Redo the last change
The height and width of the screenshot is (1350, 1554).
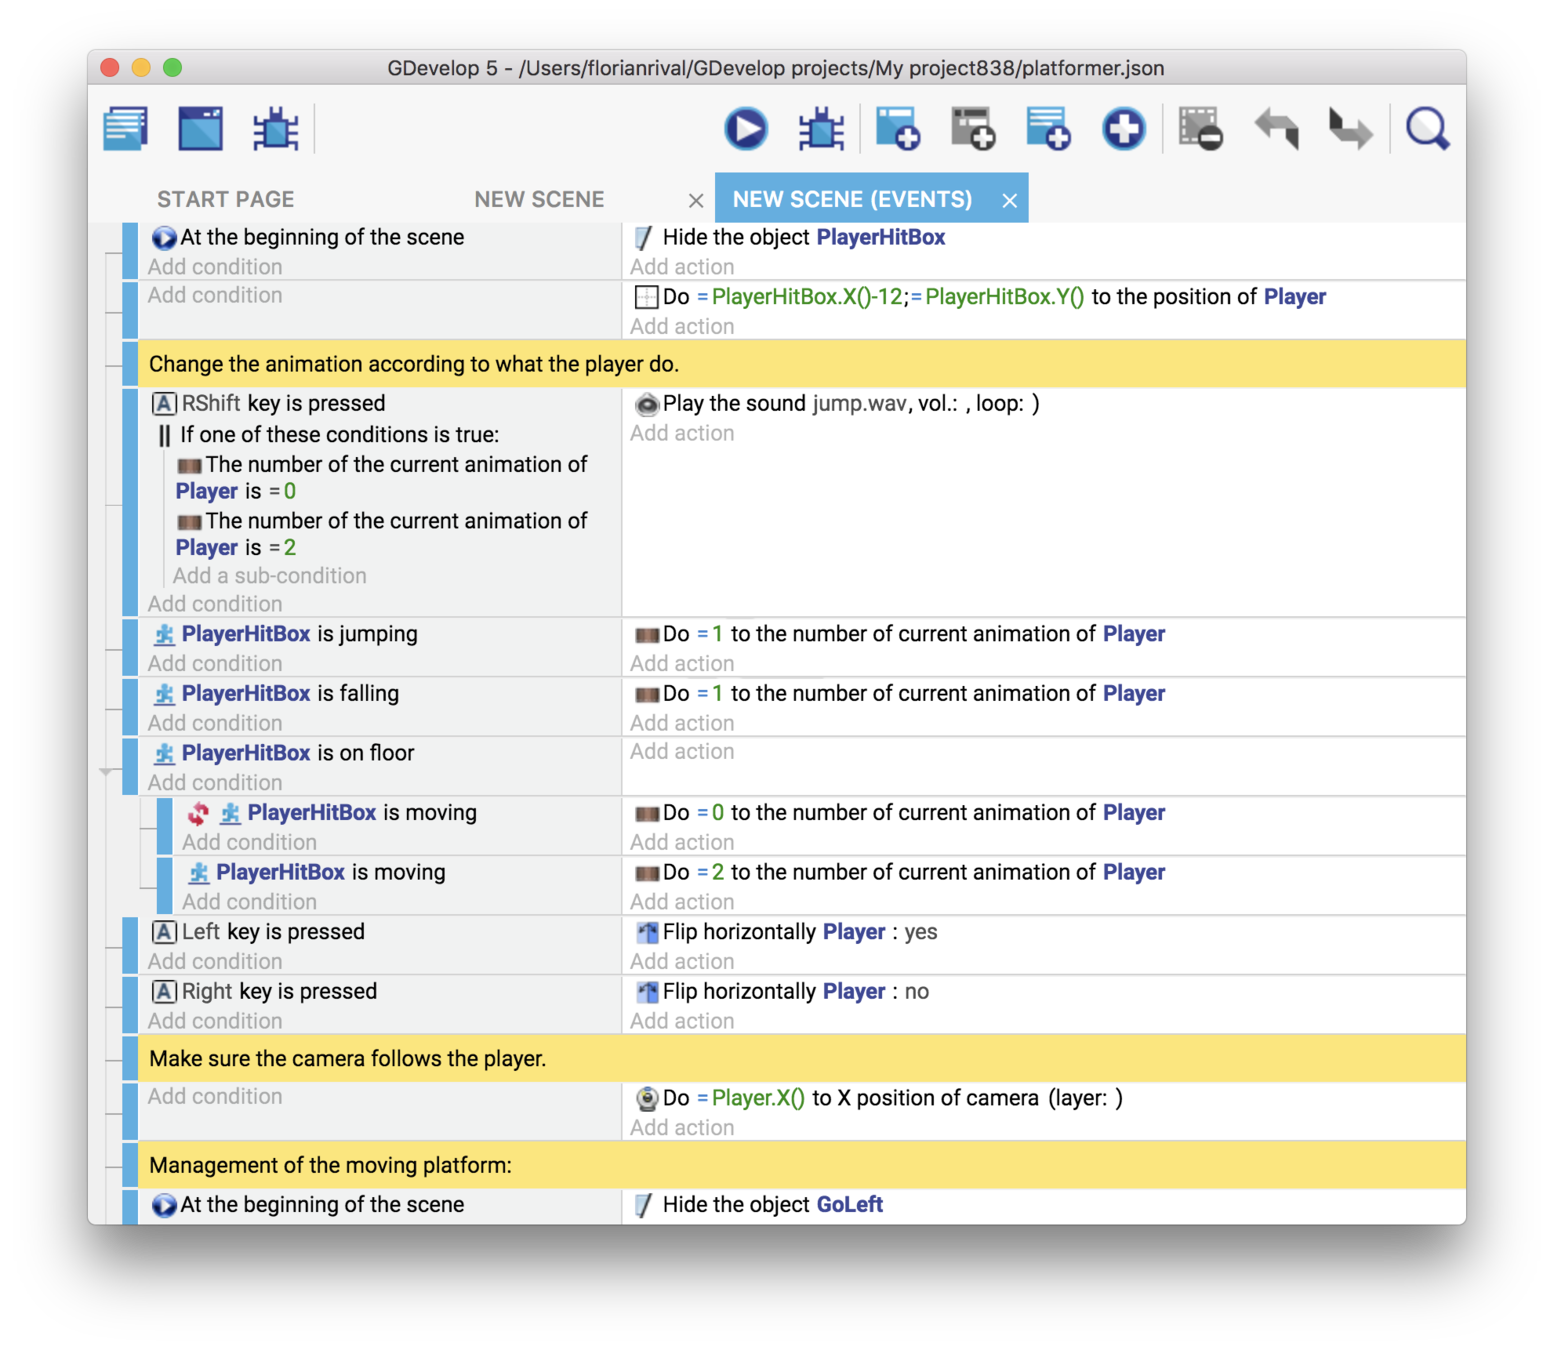[x=1351, y=129]
